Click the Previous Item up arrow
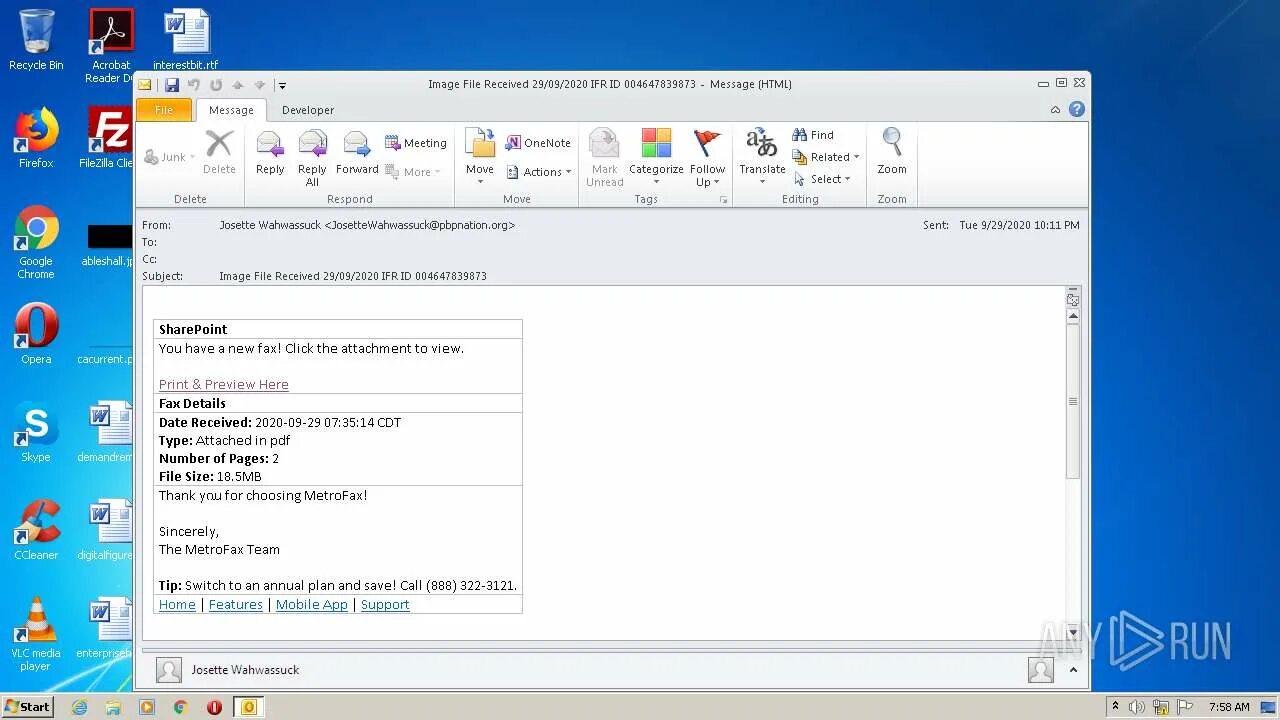 (237, 85)
